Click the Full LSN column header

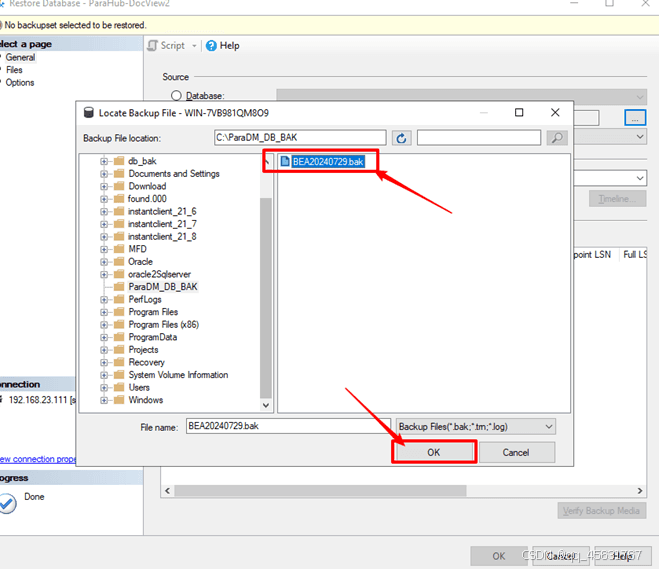coord(634,255)
